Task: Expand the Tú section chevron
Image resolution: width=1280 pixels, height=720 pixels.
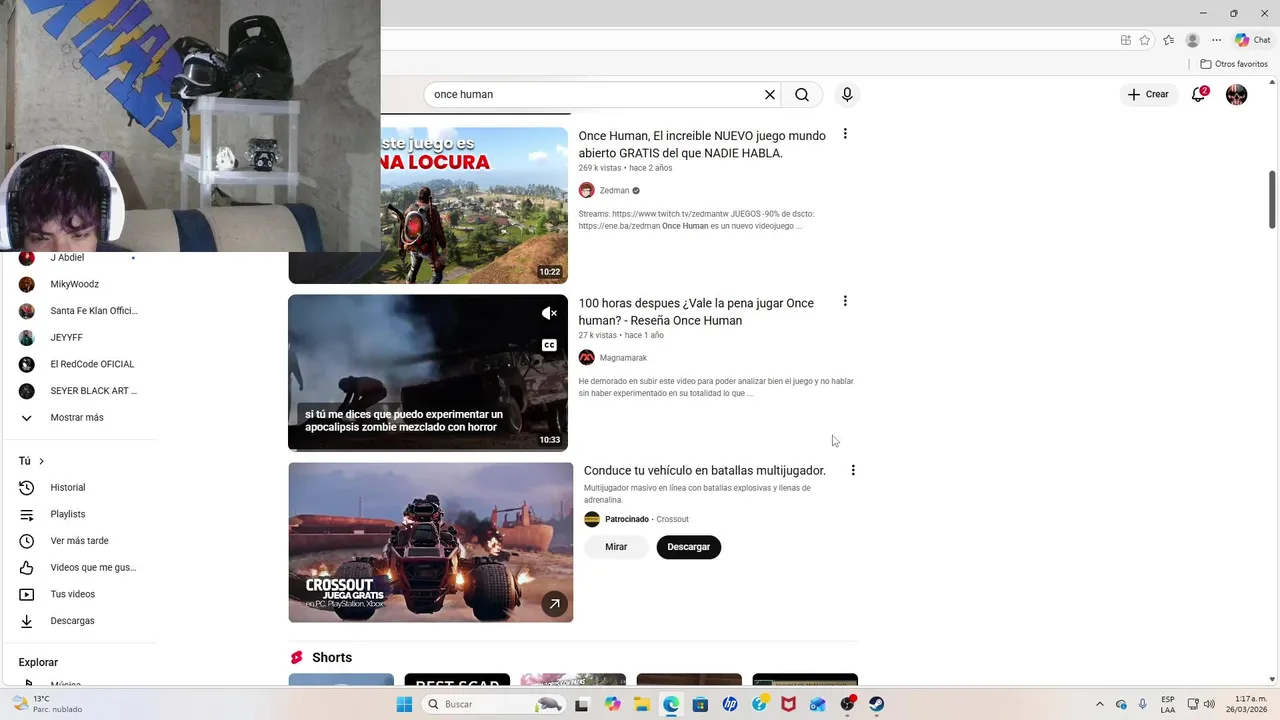Action: click(x=41, y=461)
